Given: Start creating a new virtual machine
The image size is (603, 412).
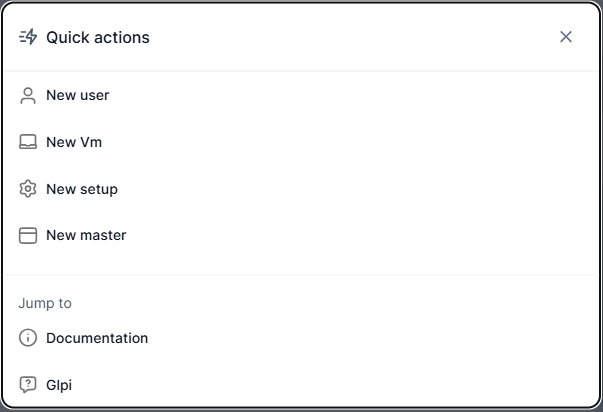Looking at the screenshot, I should pyautogui.click(x=301, y=142).
